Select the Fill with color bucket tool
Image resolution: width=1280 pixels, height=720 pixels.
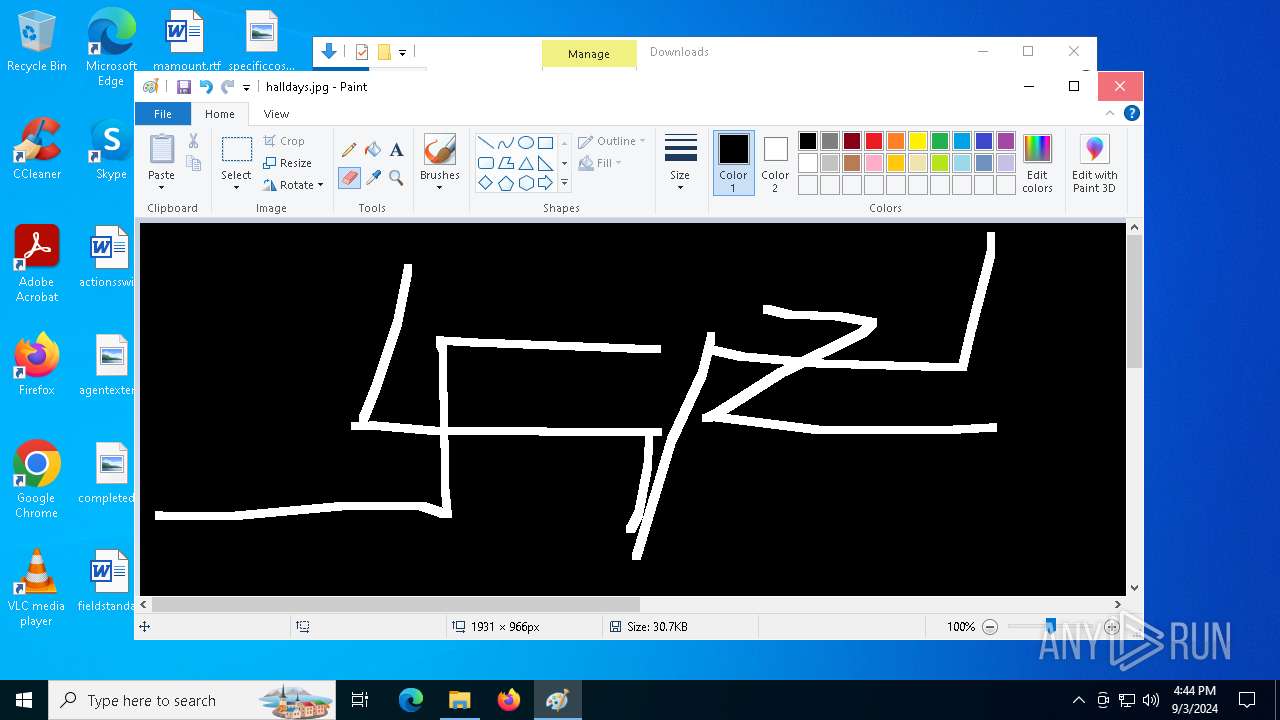pos(373,150)
